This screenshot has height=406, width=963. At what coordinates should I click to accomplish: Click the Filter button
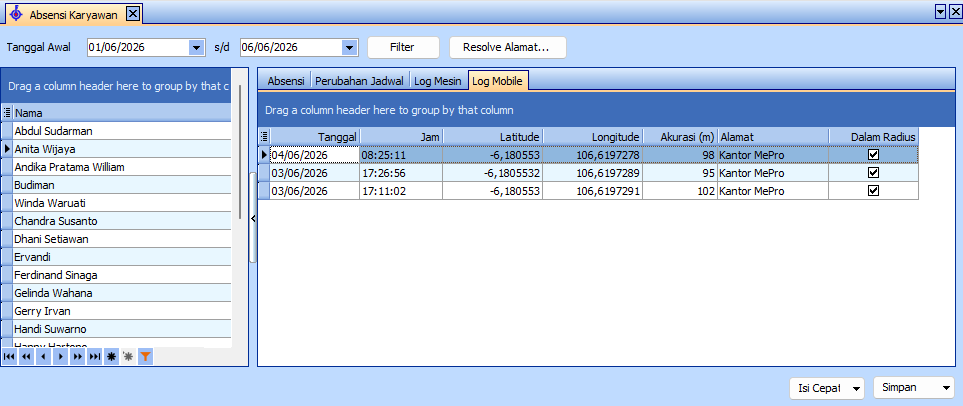click(x=403, y=47)
